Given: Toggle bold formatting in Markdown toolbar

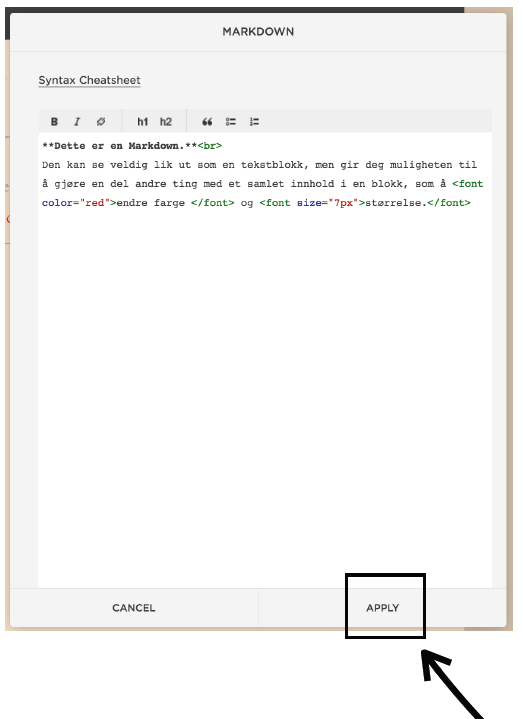Looking at the screenshot, I should 54,122.
